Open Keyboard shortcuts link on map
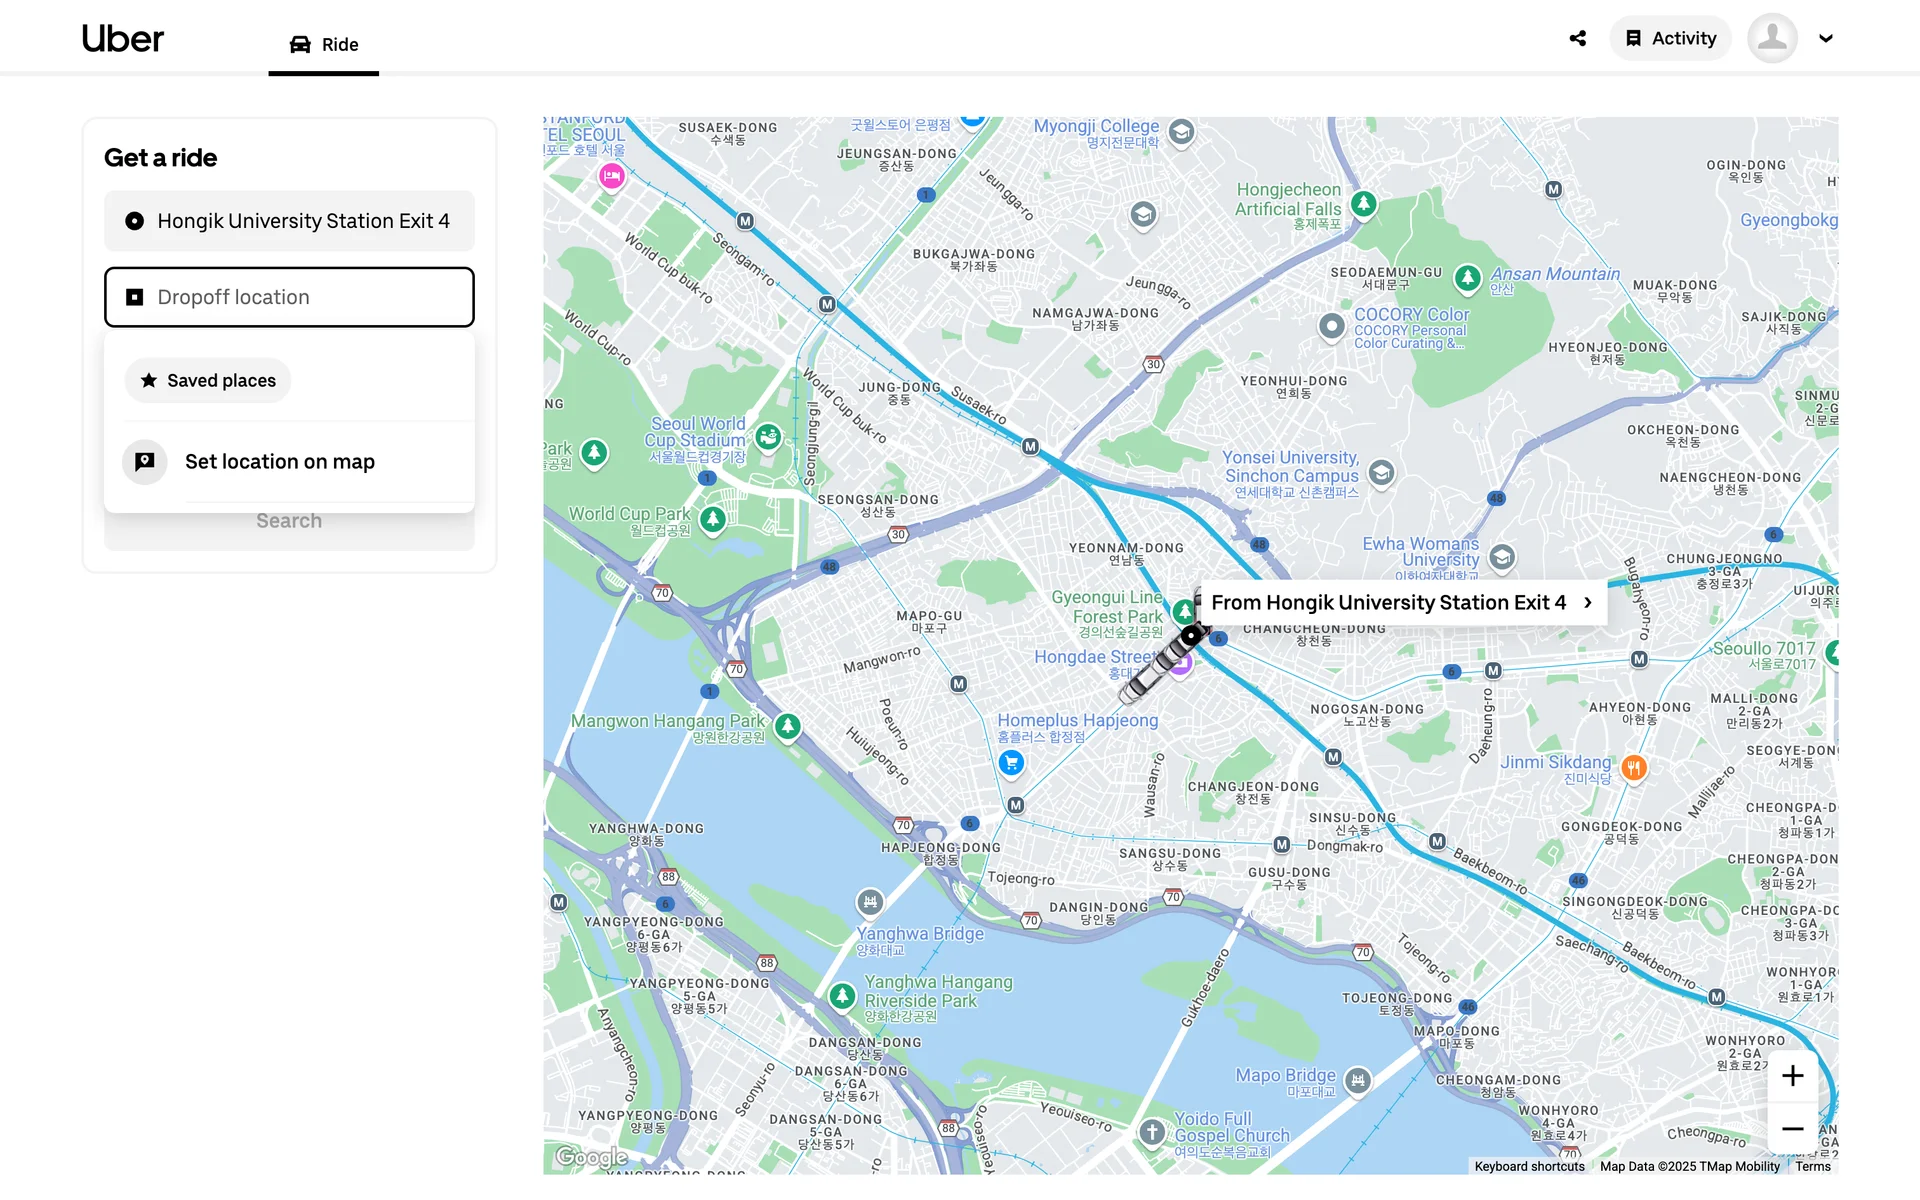The width and height of the screenshot is (1920, 1200). point(1528,1166)
